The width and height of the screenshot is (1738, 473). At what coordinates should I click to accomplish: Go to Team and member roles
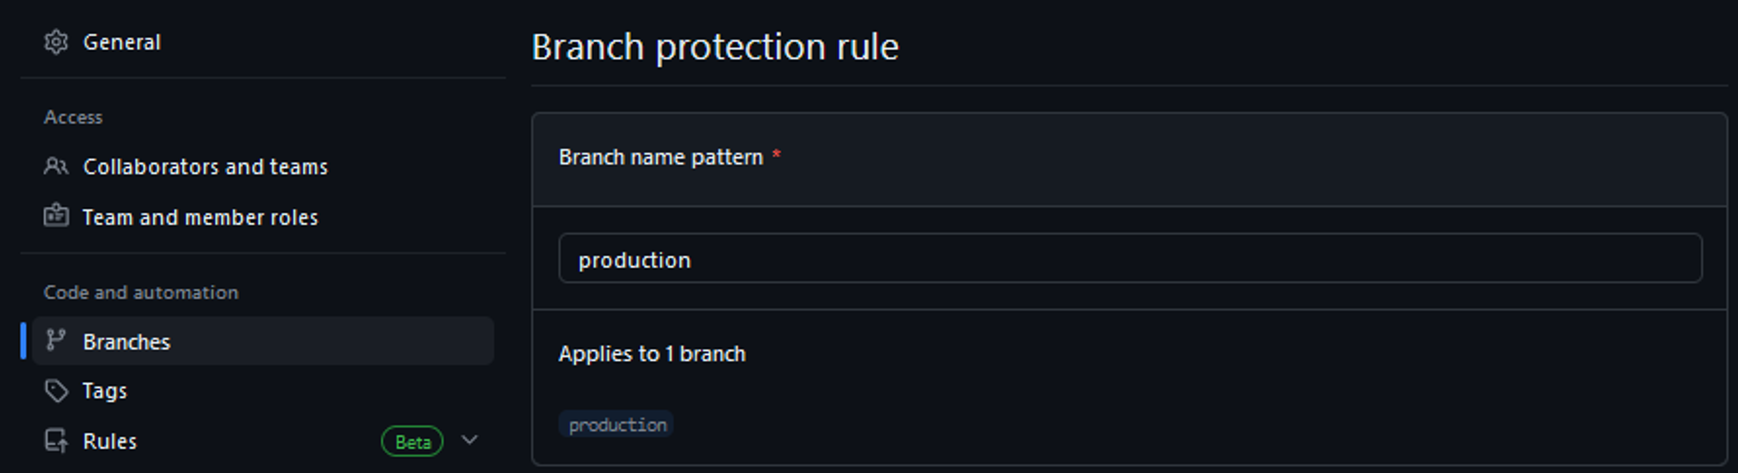[200, 217]
